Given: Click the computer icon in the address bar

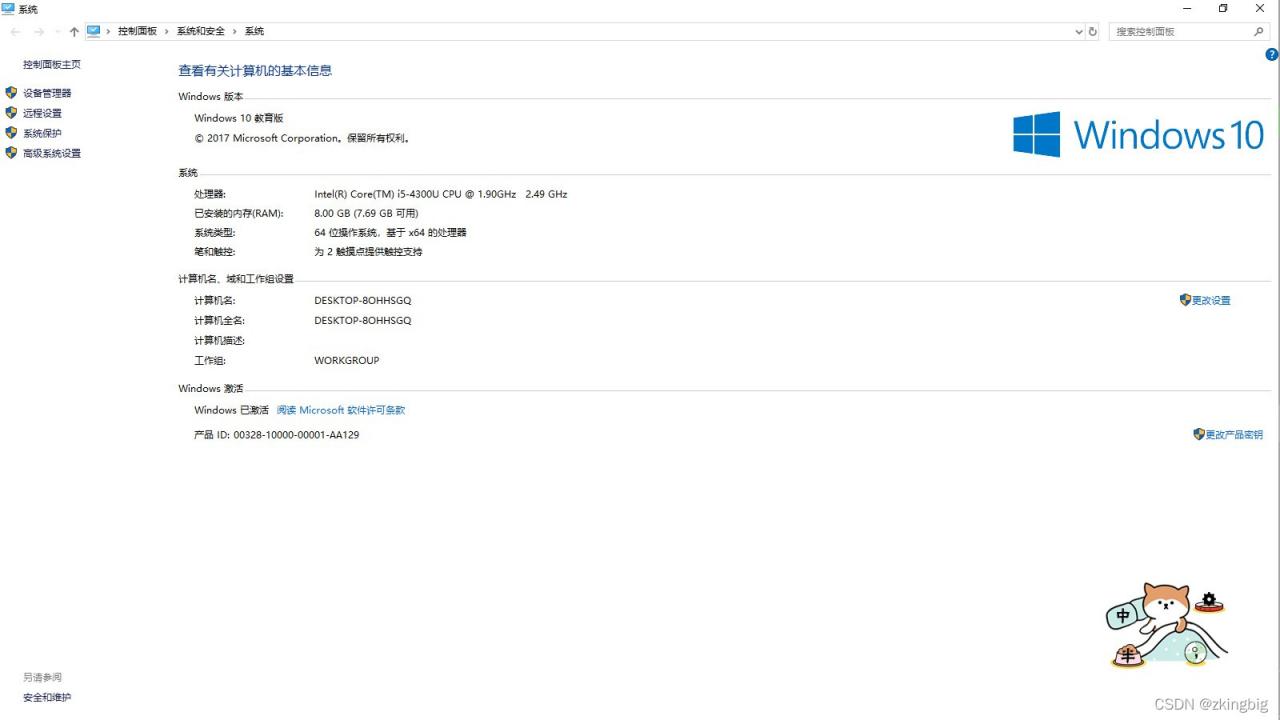Looking at the screenshot, I should click(94, 31).
